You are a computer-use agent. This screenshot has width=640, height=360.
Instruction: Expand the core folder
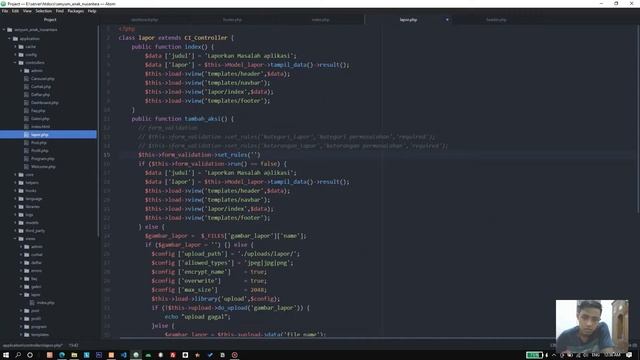tap(16, 175)
